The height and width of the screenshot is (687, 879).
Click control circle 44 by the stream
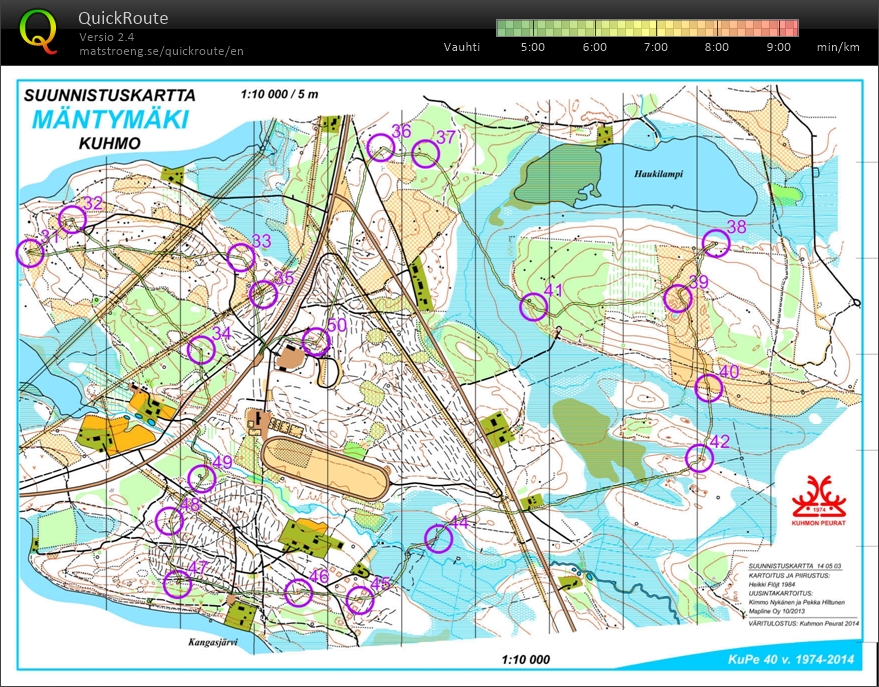click(440, 540)
